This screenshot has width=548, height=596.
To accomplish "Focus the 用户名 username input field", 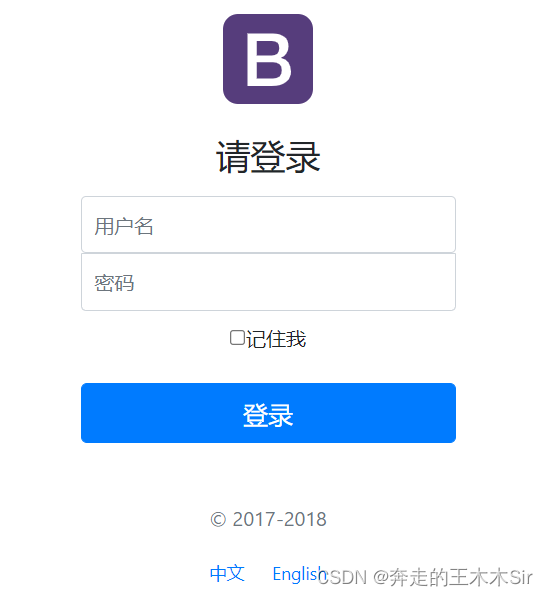I will point(268,224).
